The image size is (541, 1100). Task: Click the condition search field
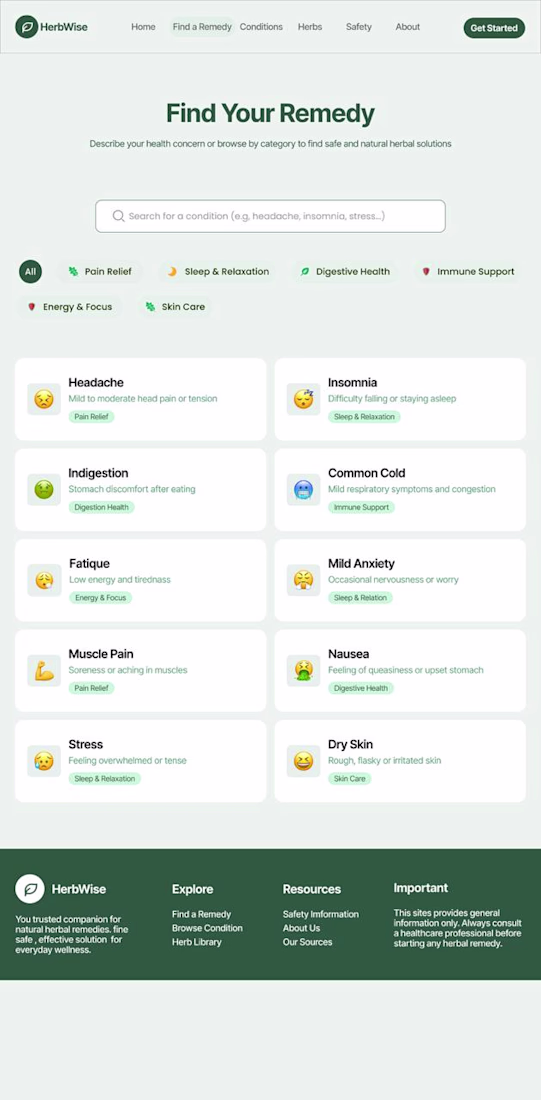point(270,216)
